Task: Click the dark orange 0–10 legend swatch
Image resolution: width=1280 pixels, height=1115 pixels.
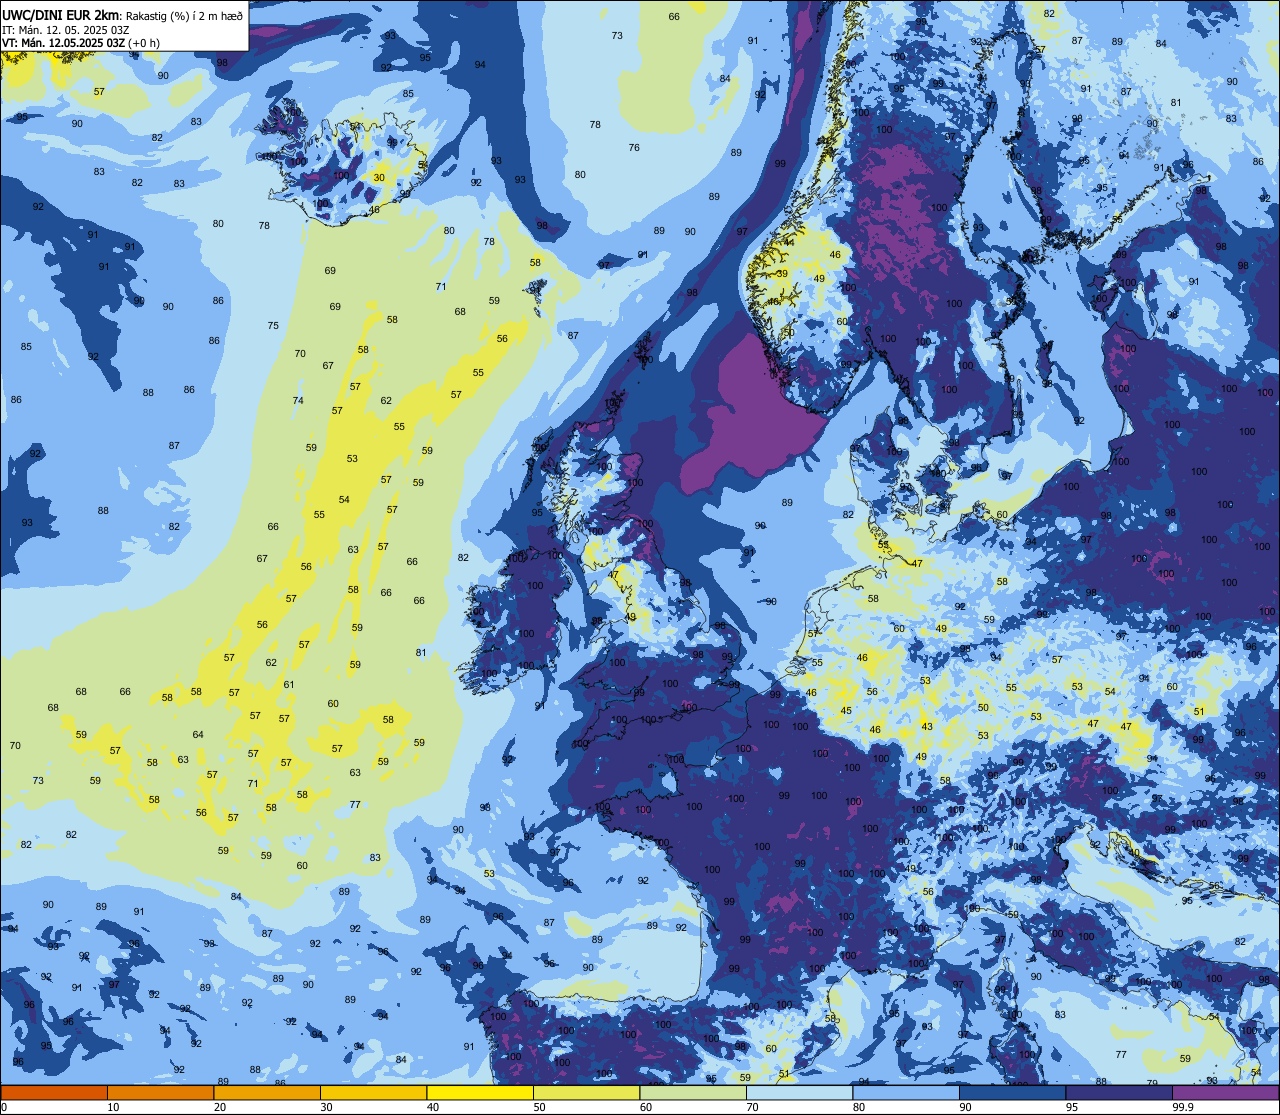Action: tap(54, 1092)
